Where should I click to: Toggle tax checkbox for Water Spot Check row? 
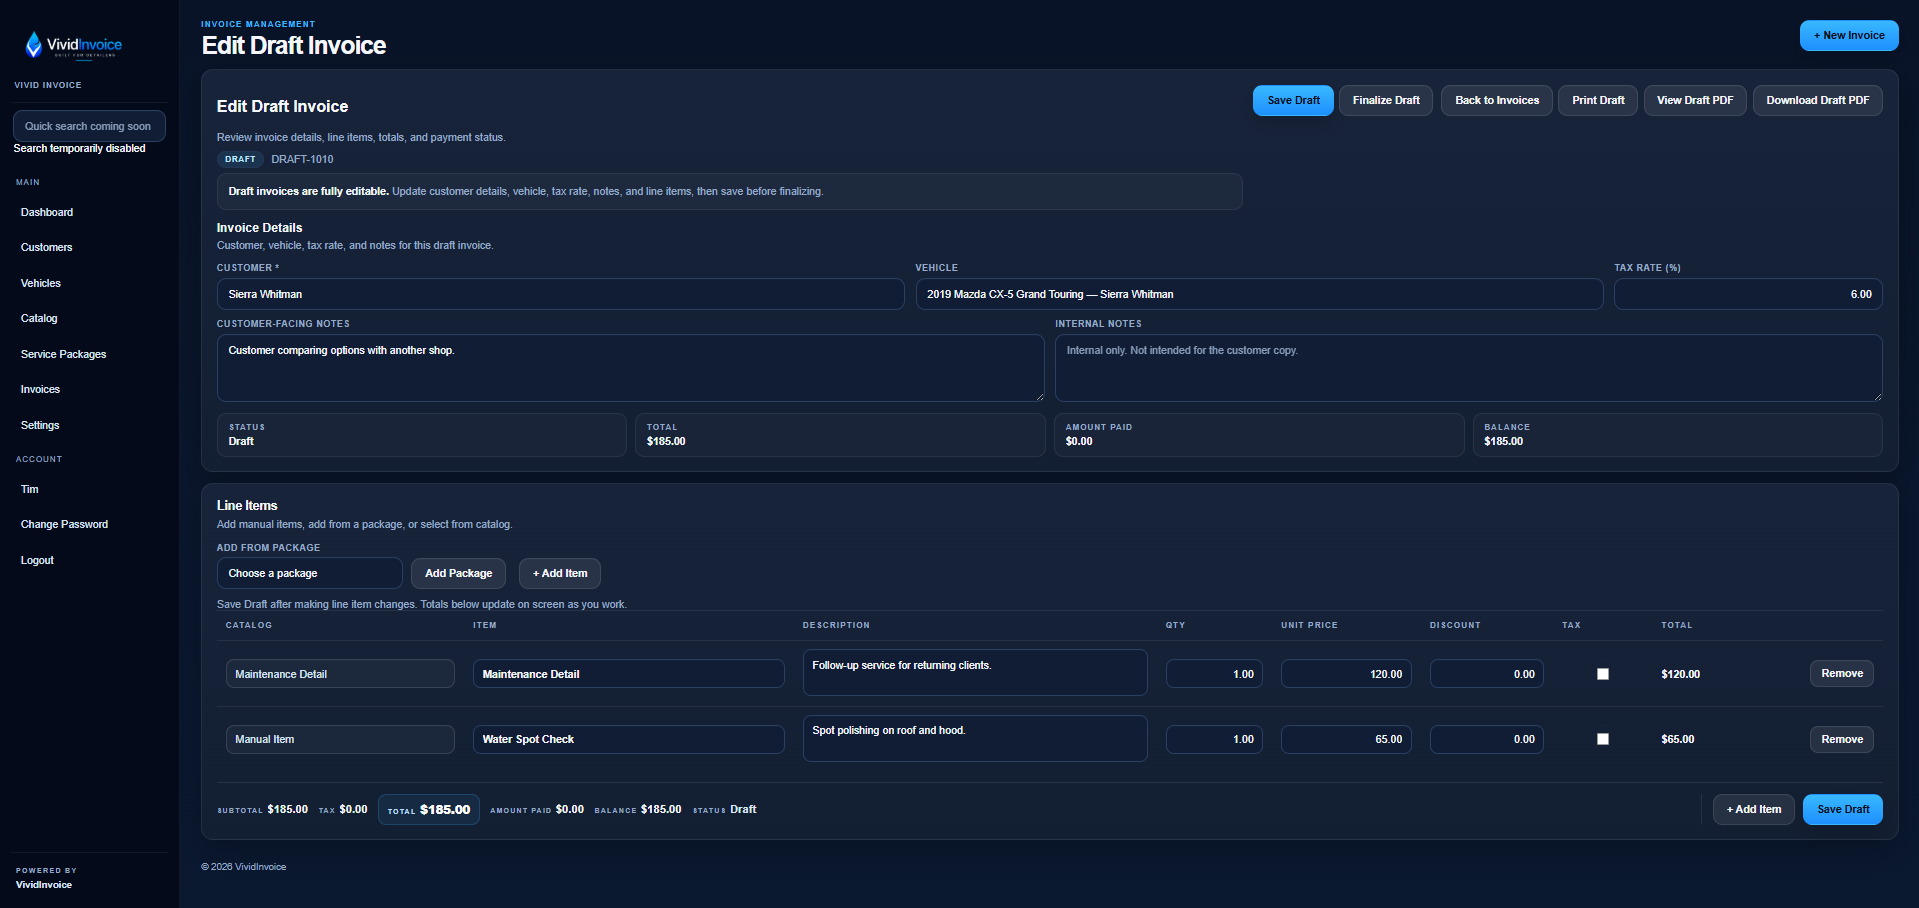[1603, 739]
